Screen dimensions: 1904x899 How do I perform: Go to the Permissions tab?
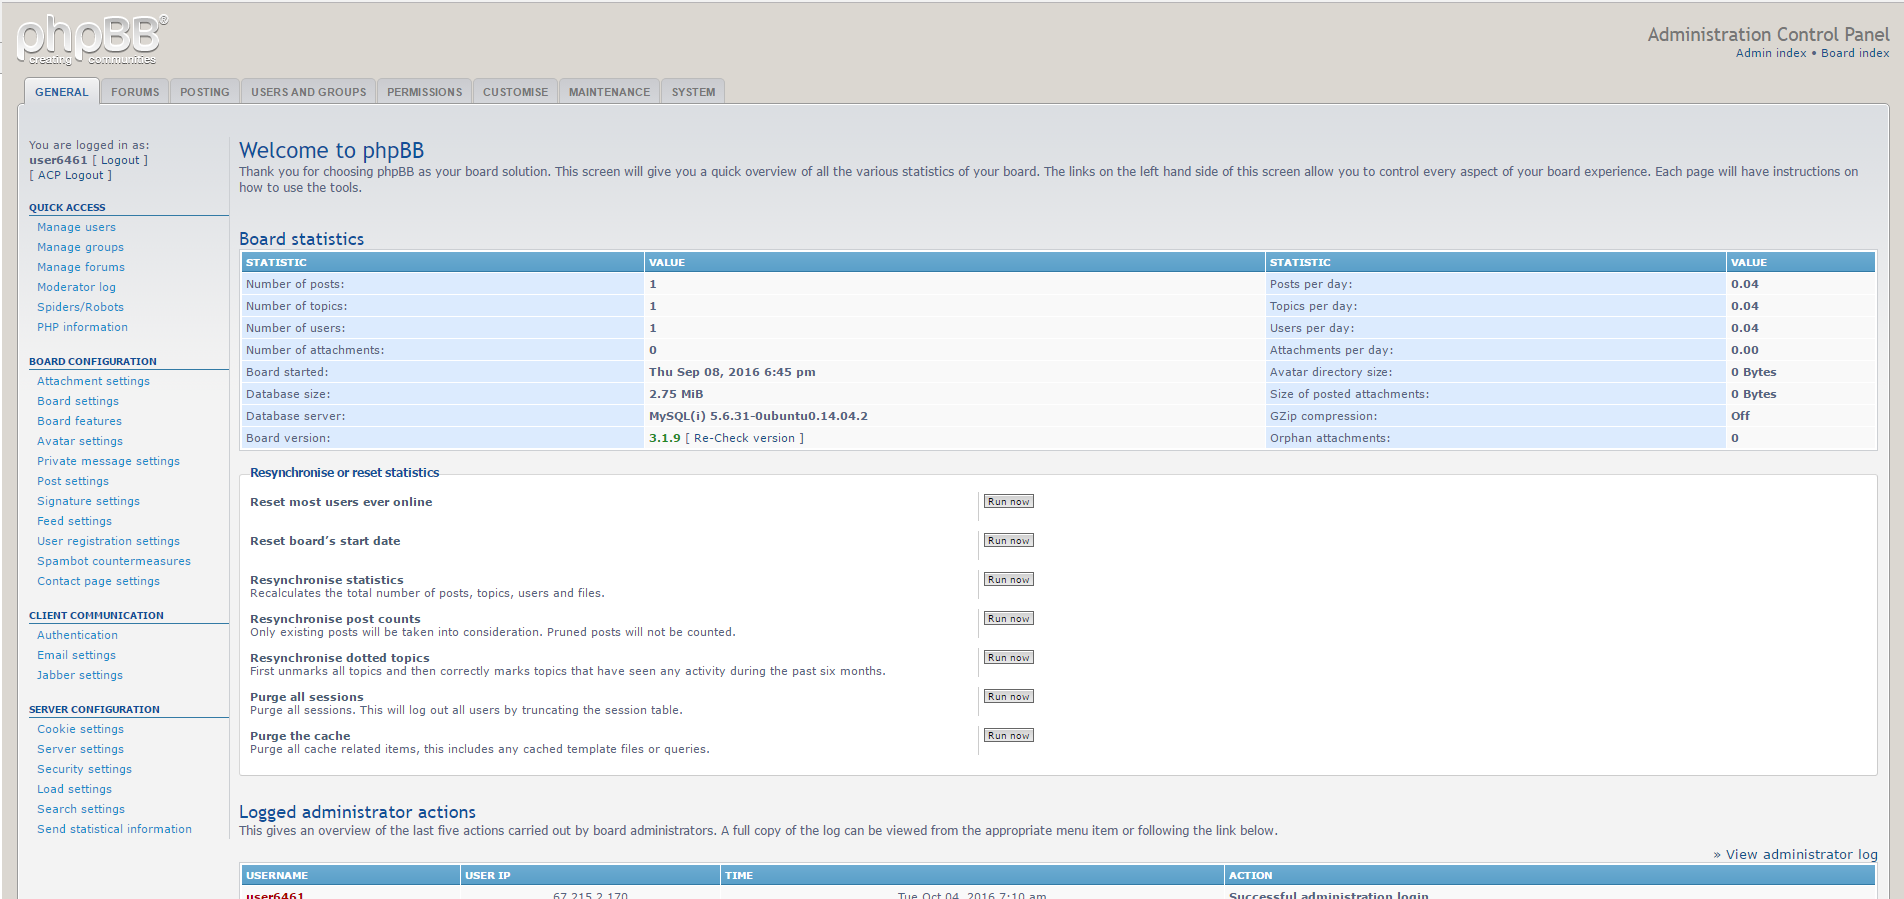click(425, 92)
